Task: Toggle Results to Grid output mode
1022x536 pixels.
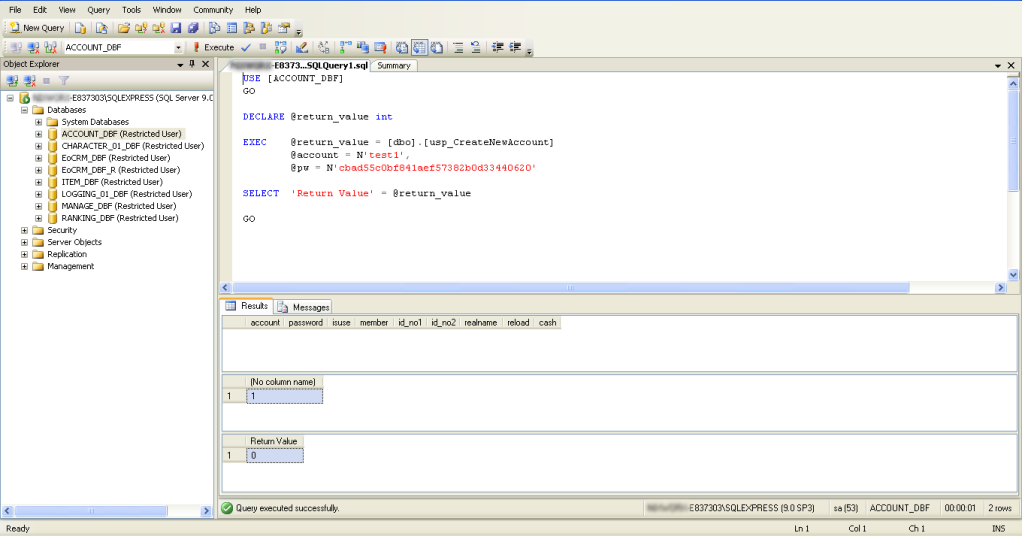Action: tap(419, 47)
